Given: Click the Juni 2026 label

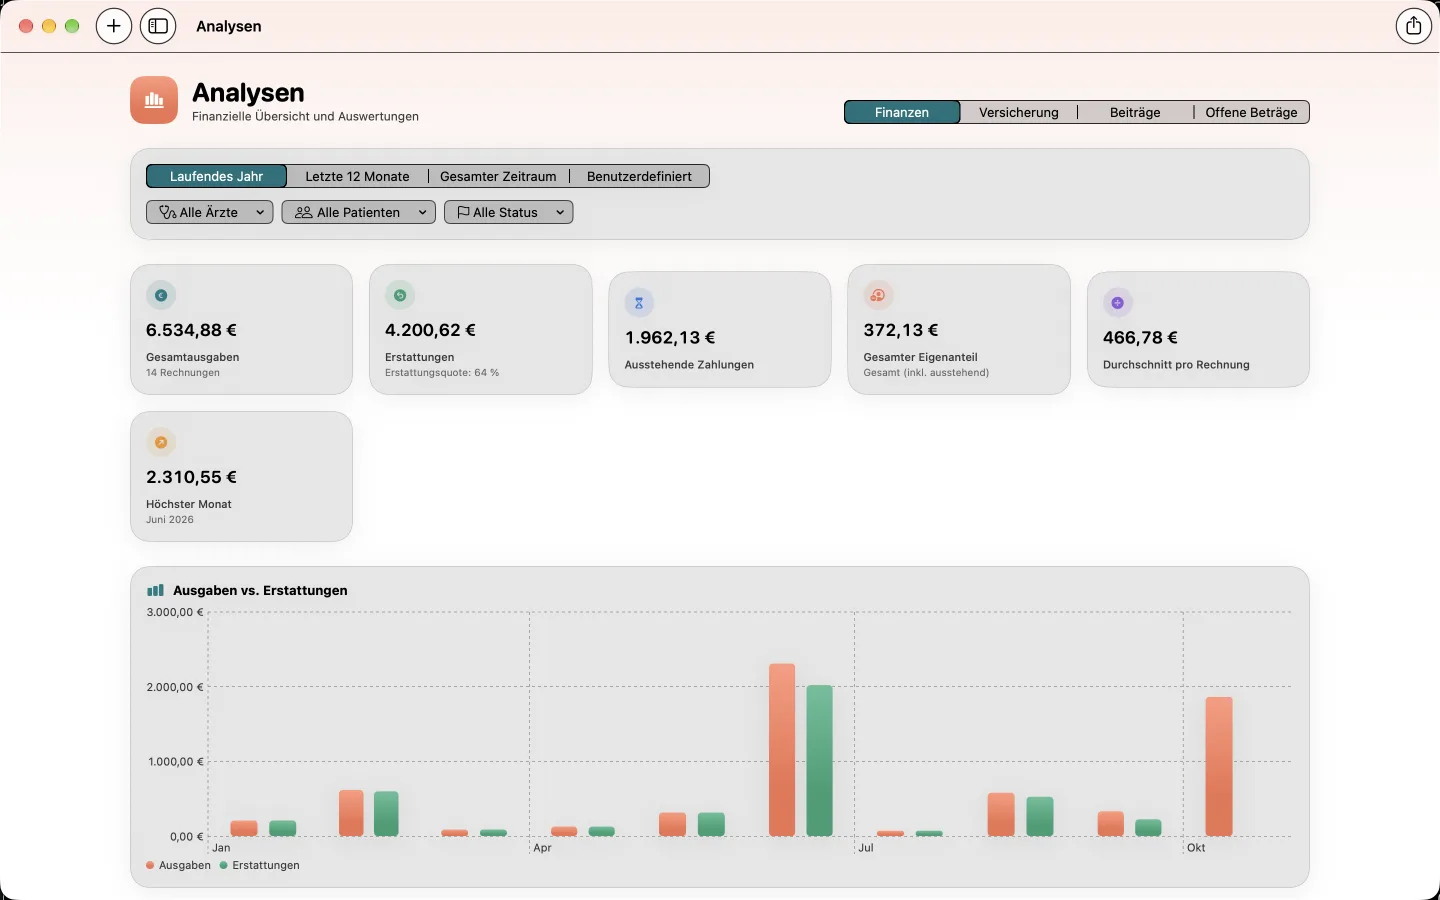Looking at the screenshot, I should [170, 520].
